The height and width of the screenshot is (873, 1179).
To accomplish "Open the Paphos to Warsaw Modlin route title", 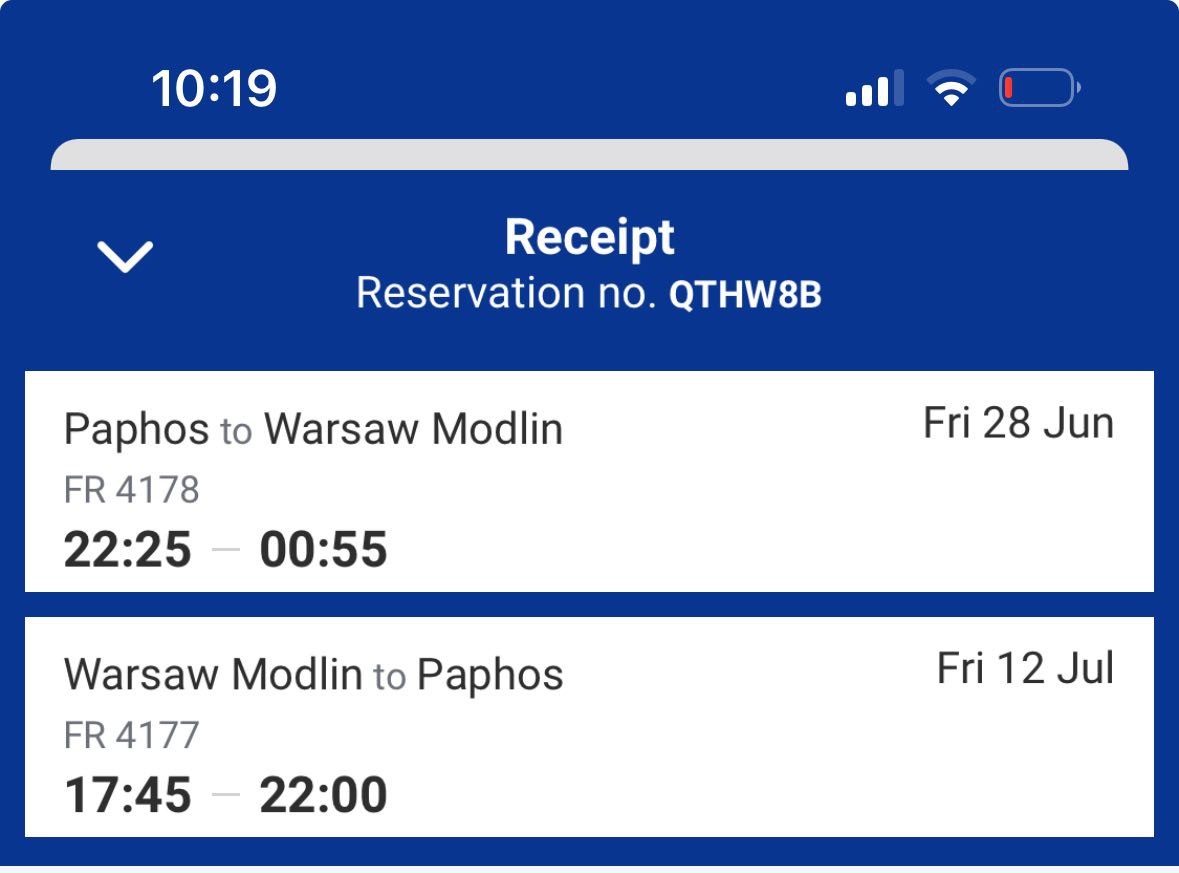I will point(313,430).
